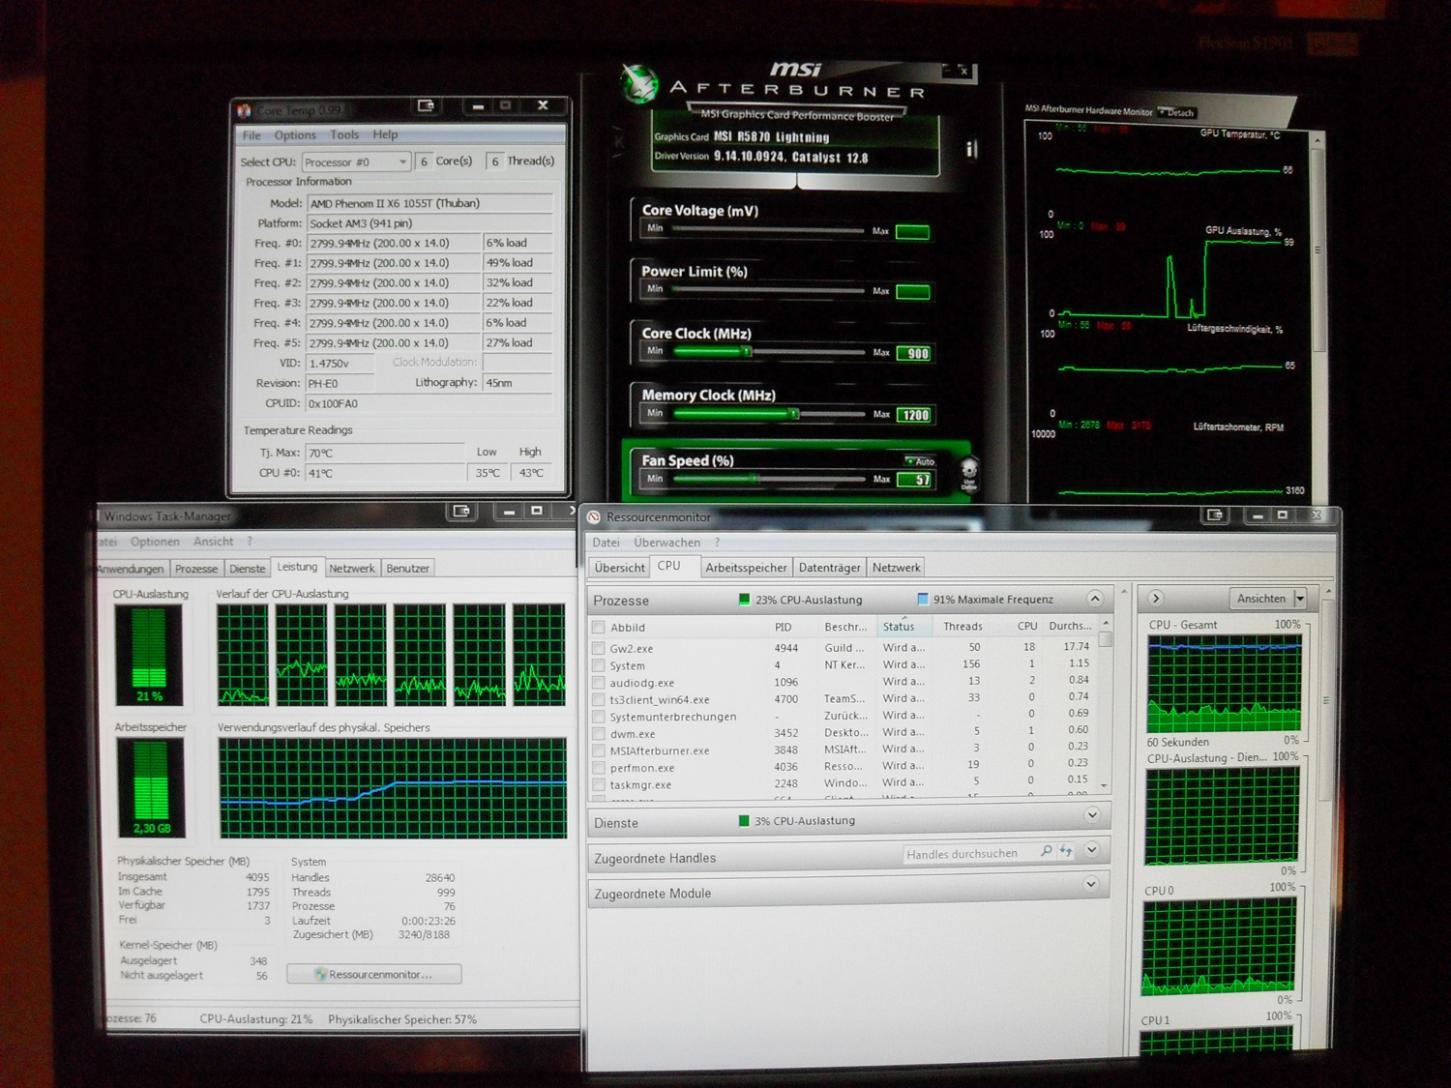Toggle the Auto fan speed button

(x=920, y=461)
